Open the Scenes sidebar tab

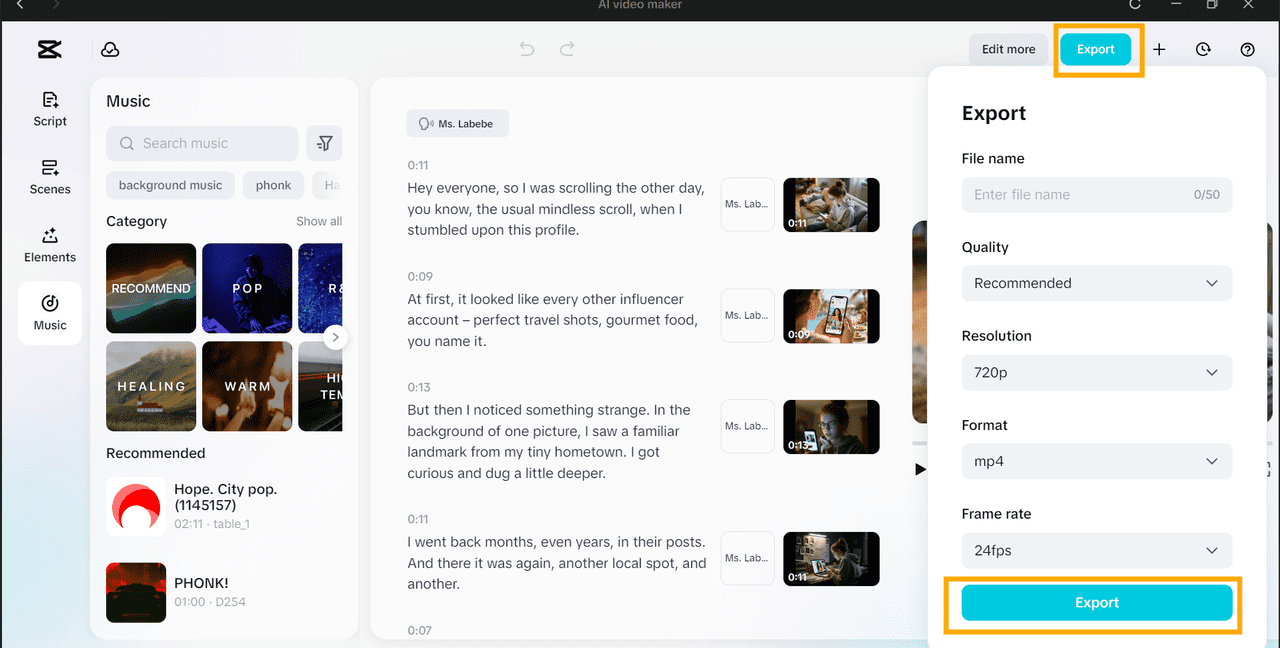click(50, 177)
